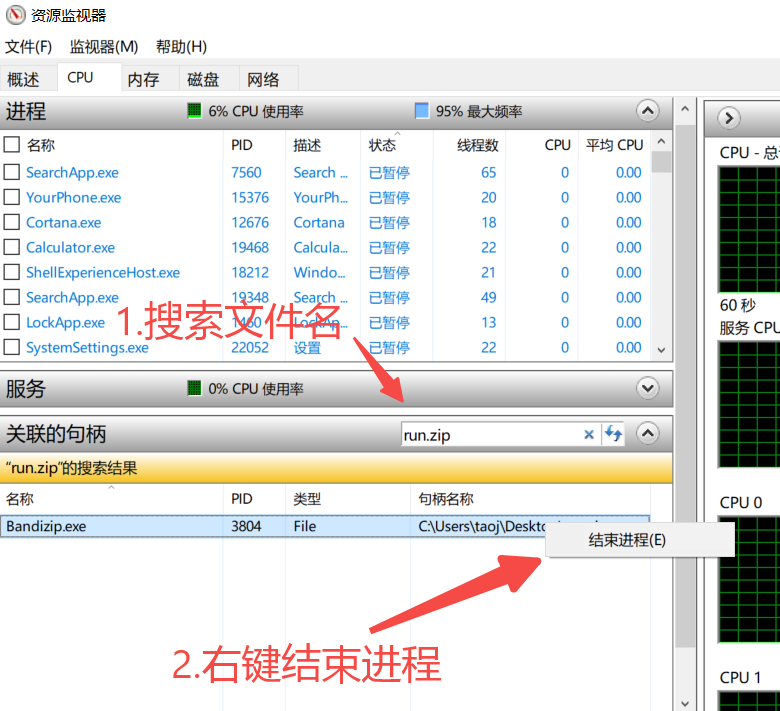Switch to the 概述 tab

coord(28,79)
